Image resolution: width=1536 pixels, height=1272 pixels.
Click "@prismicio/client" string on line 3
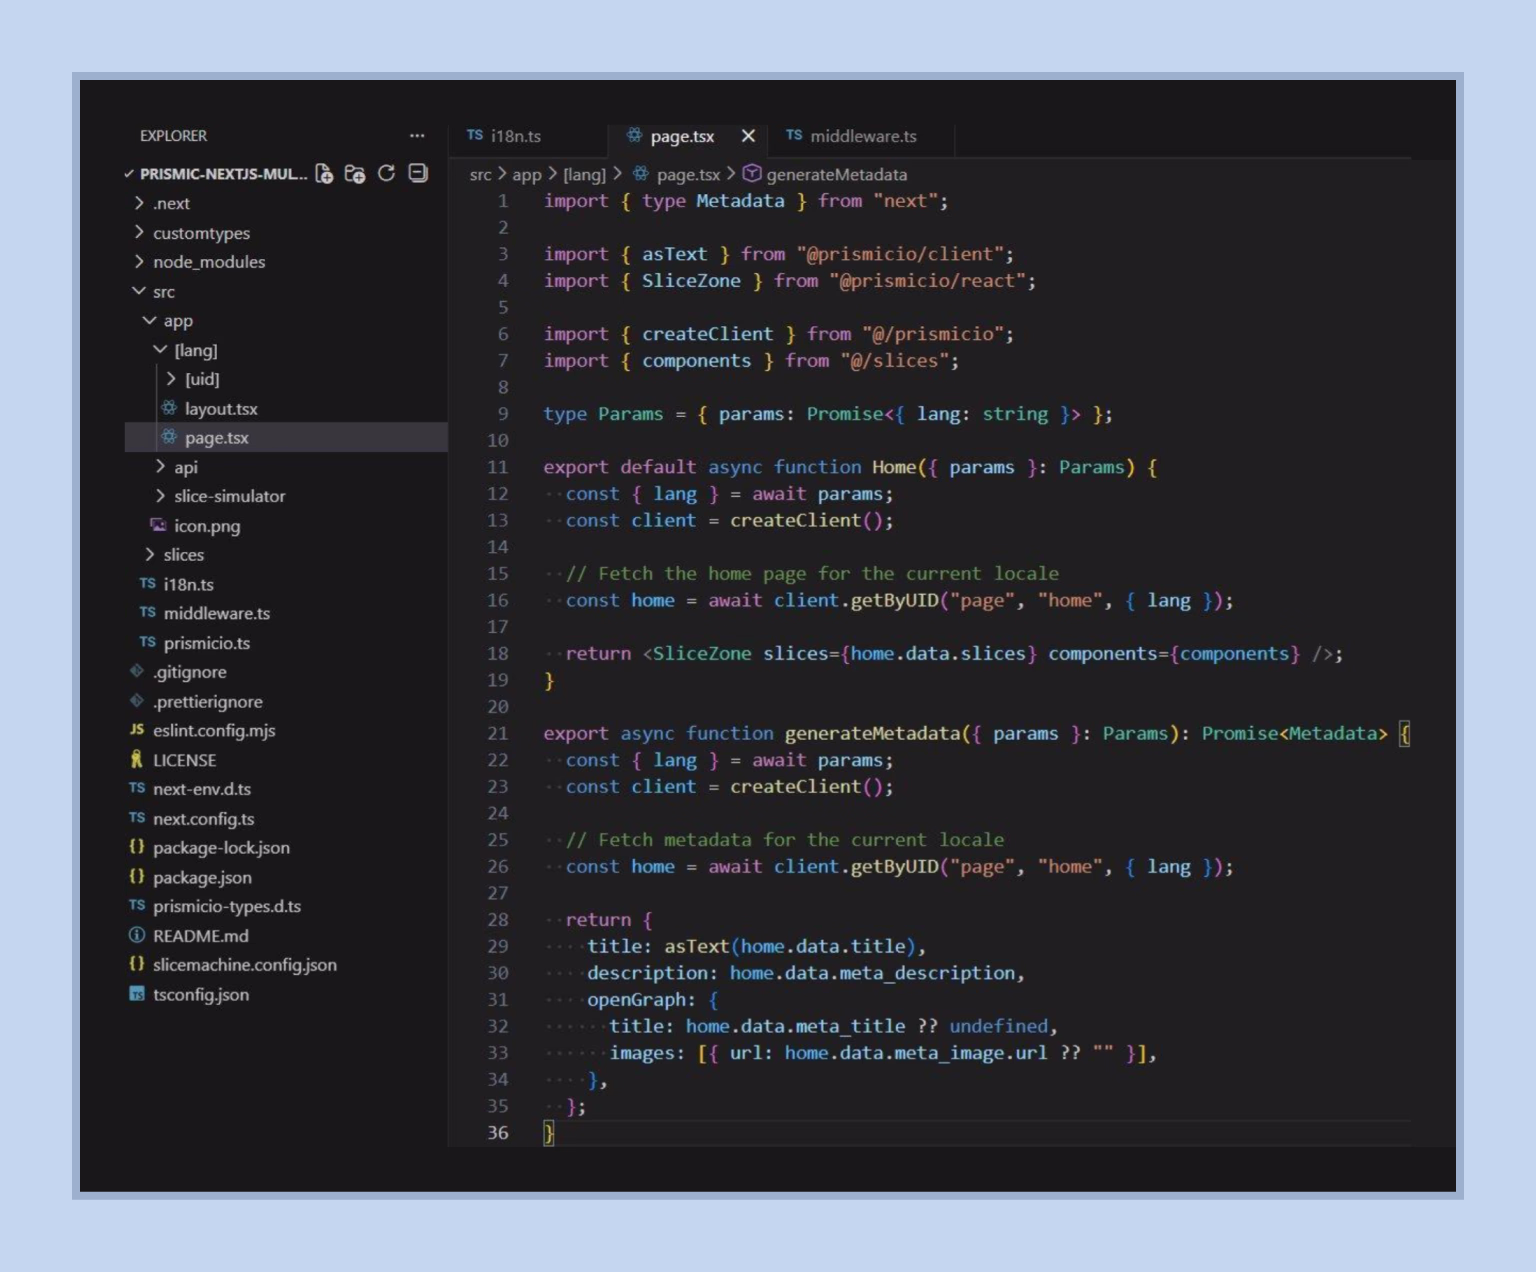click(x=900, y=254)
